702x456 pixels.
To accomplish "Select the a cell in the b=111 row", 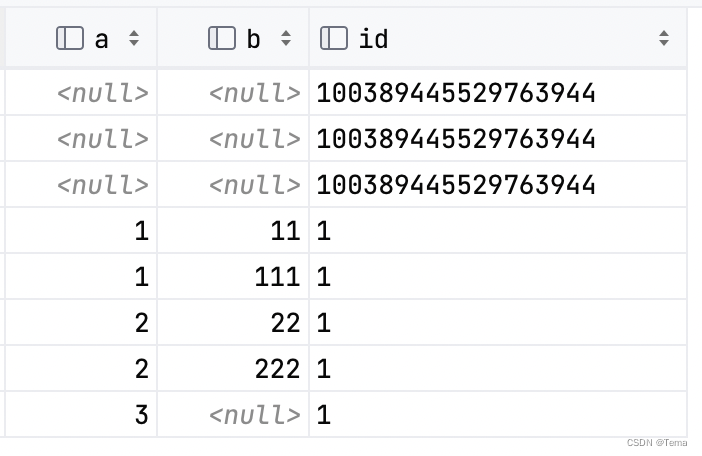I will tap(81, 277).
